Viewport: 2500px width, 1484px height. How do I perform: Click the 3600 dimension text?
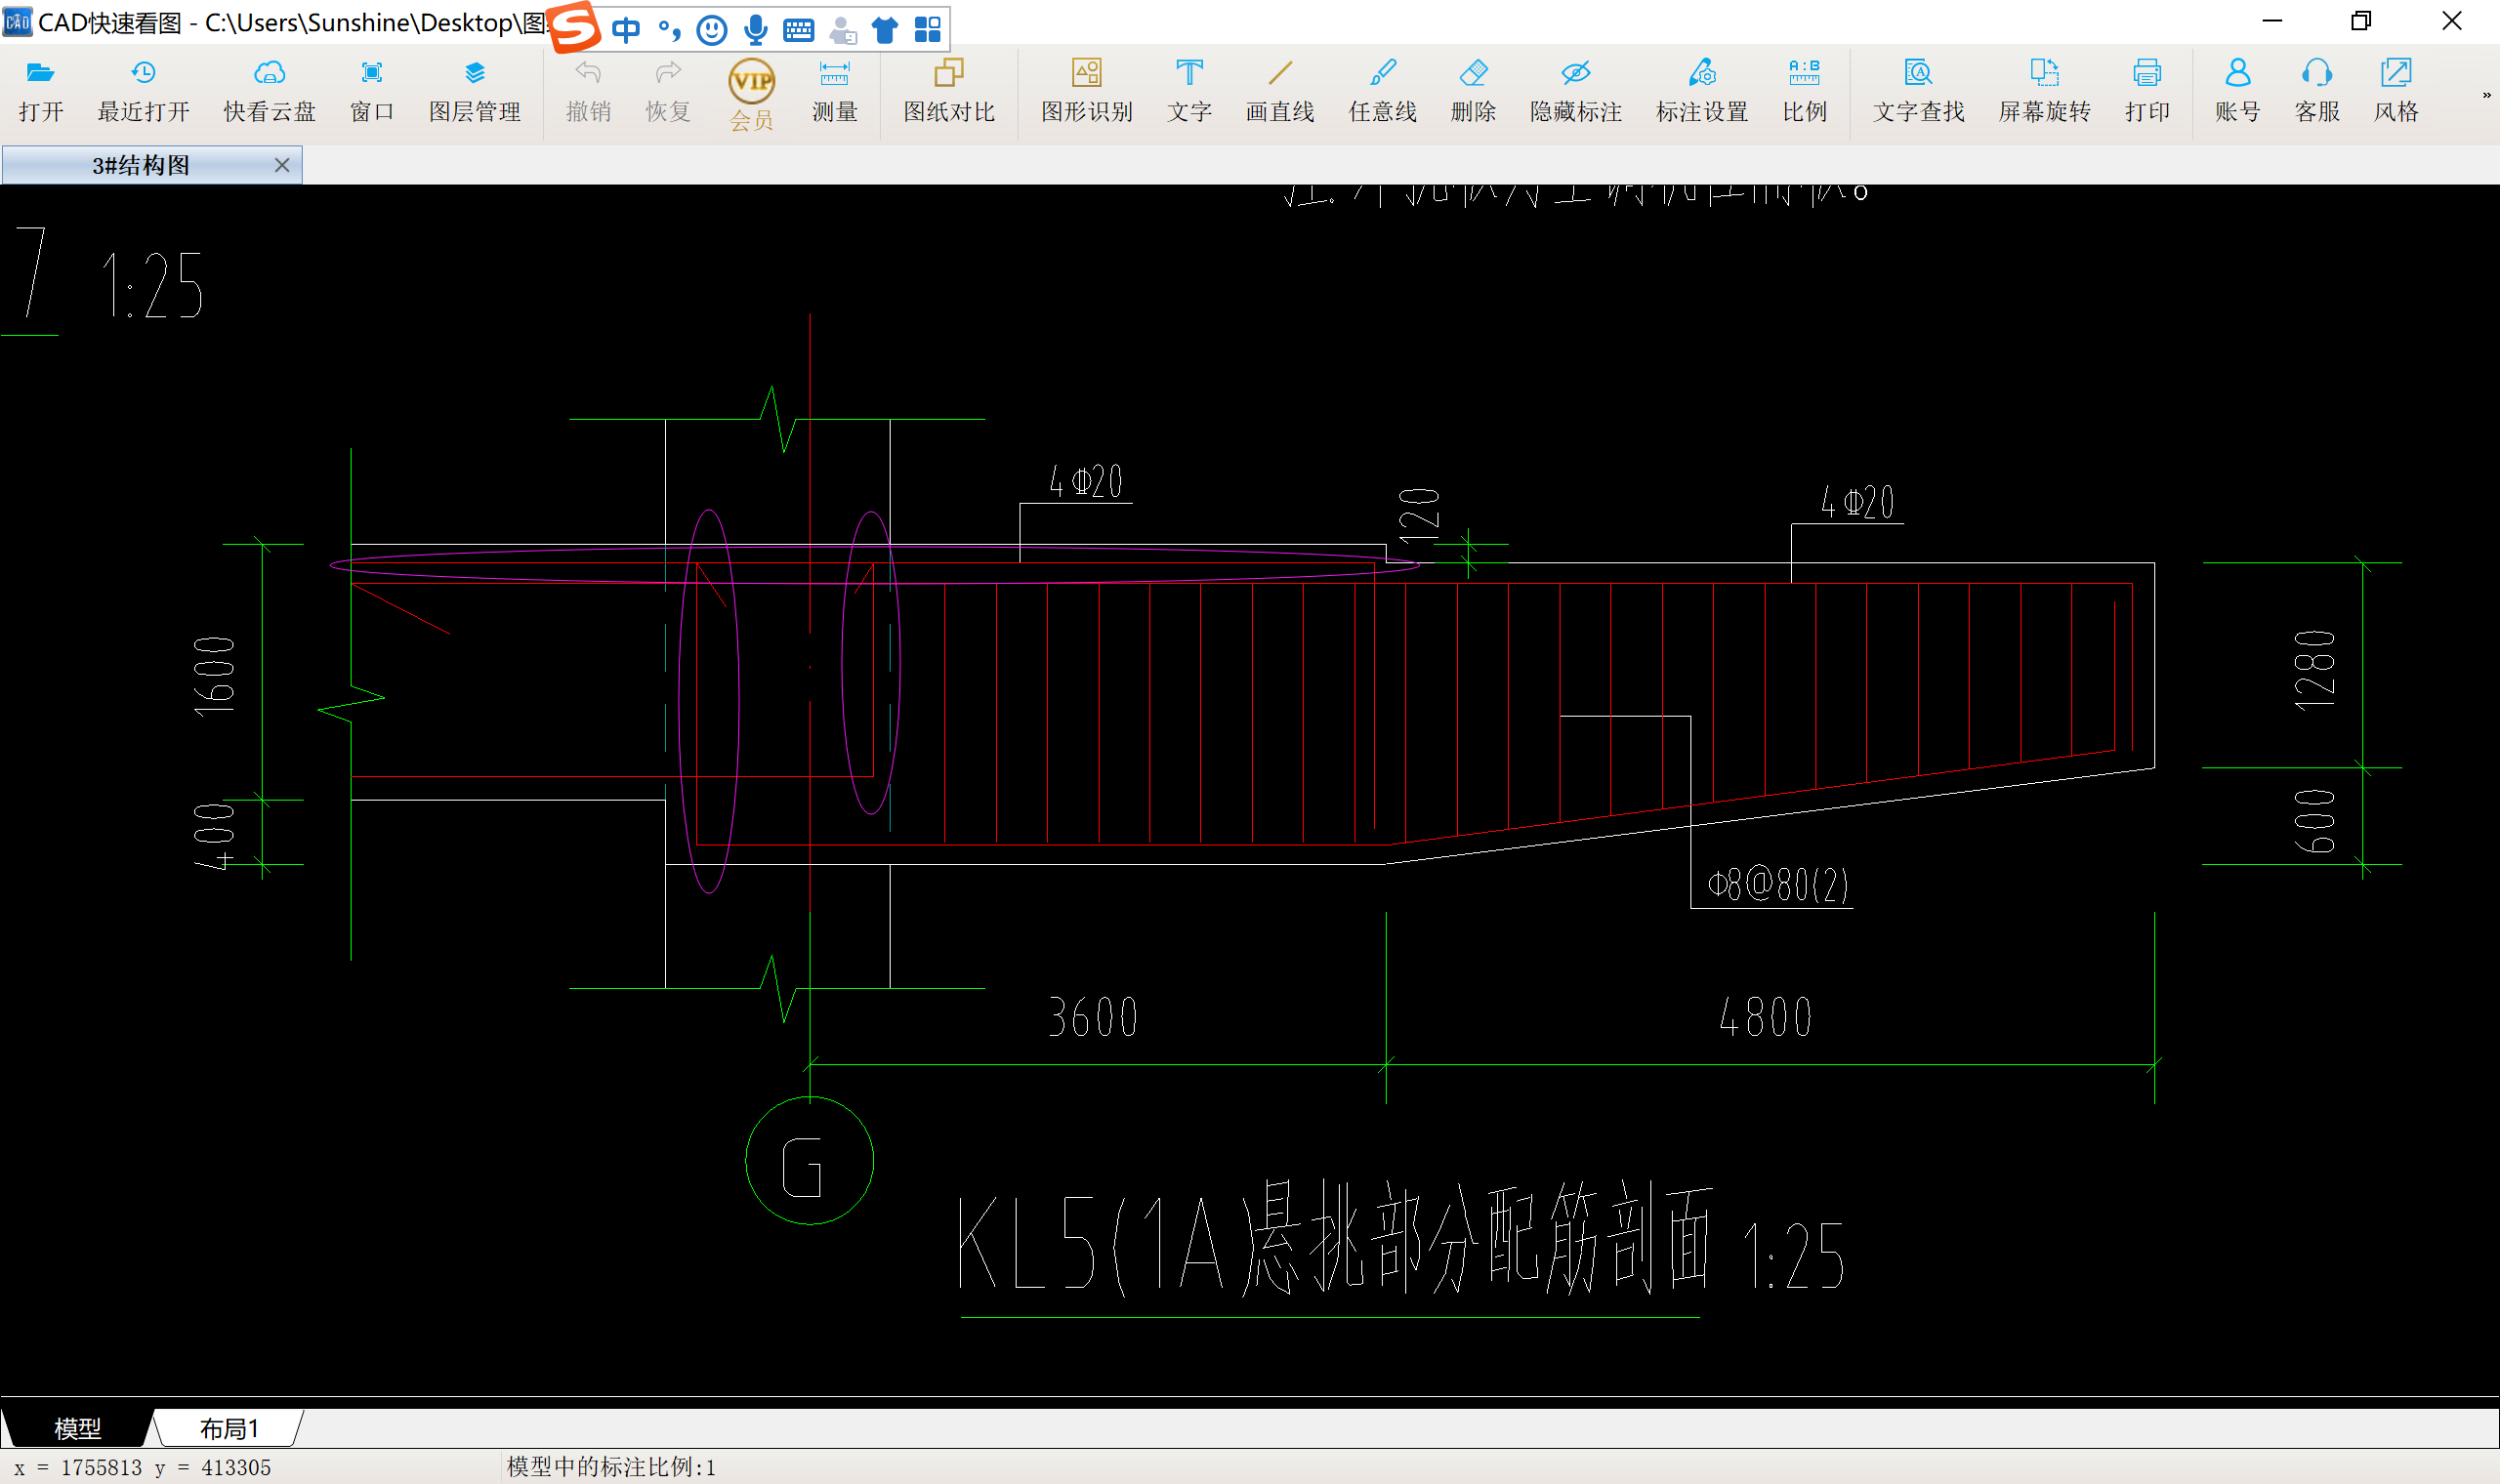pos(1093,1017)
